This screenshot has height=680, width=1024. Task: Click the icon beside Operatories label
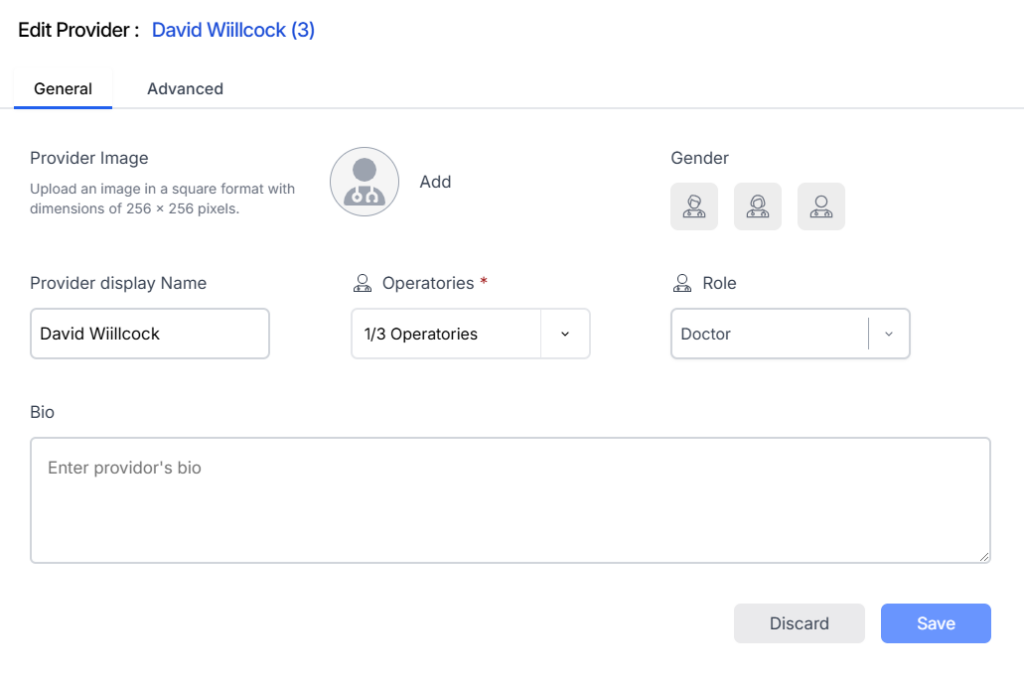[362, 284]
